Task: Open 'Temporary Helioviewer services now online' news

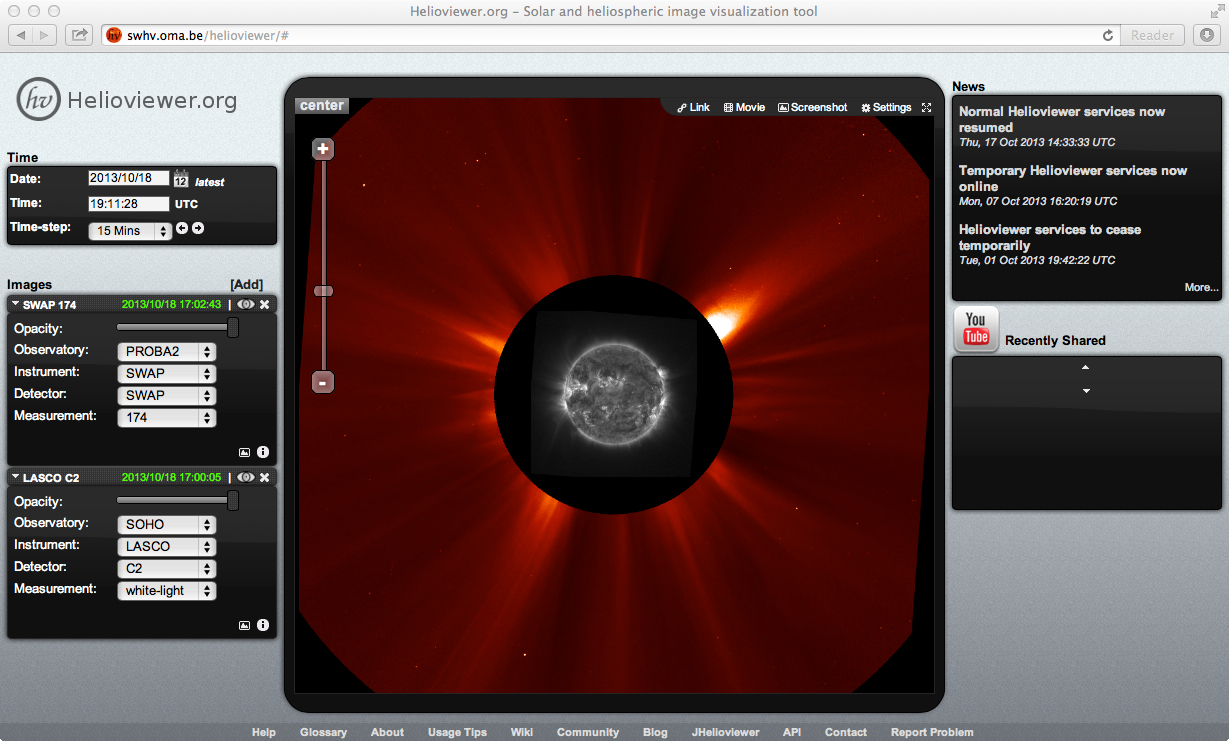Action: 1073,179
